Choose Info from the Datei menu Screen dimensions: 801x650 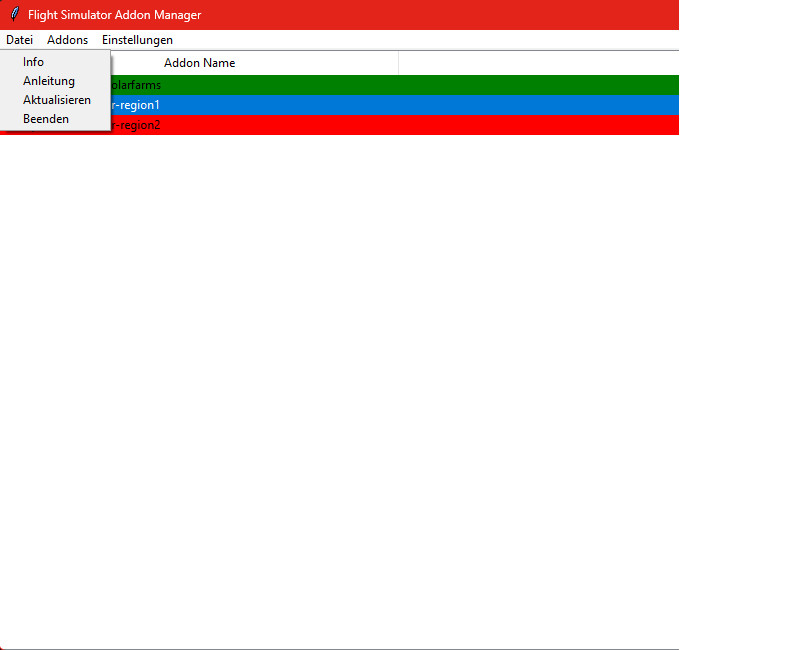pyautogui.click(x=34, y=62)
